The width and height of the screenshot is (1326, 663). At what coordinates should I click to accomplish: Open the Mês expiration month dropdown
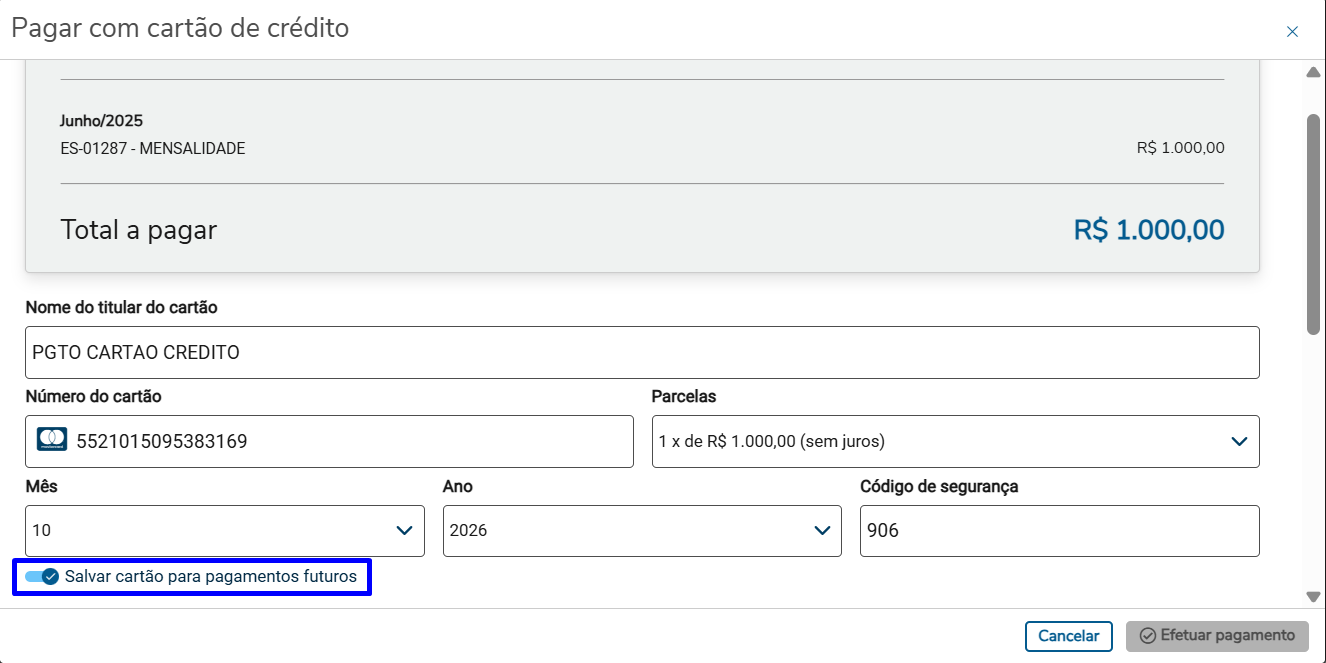224,531
